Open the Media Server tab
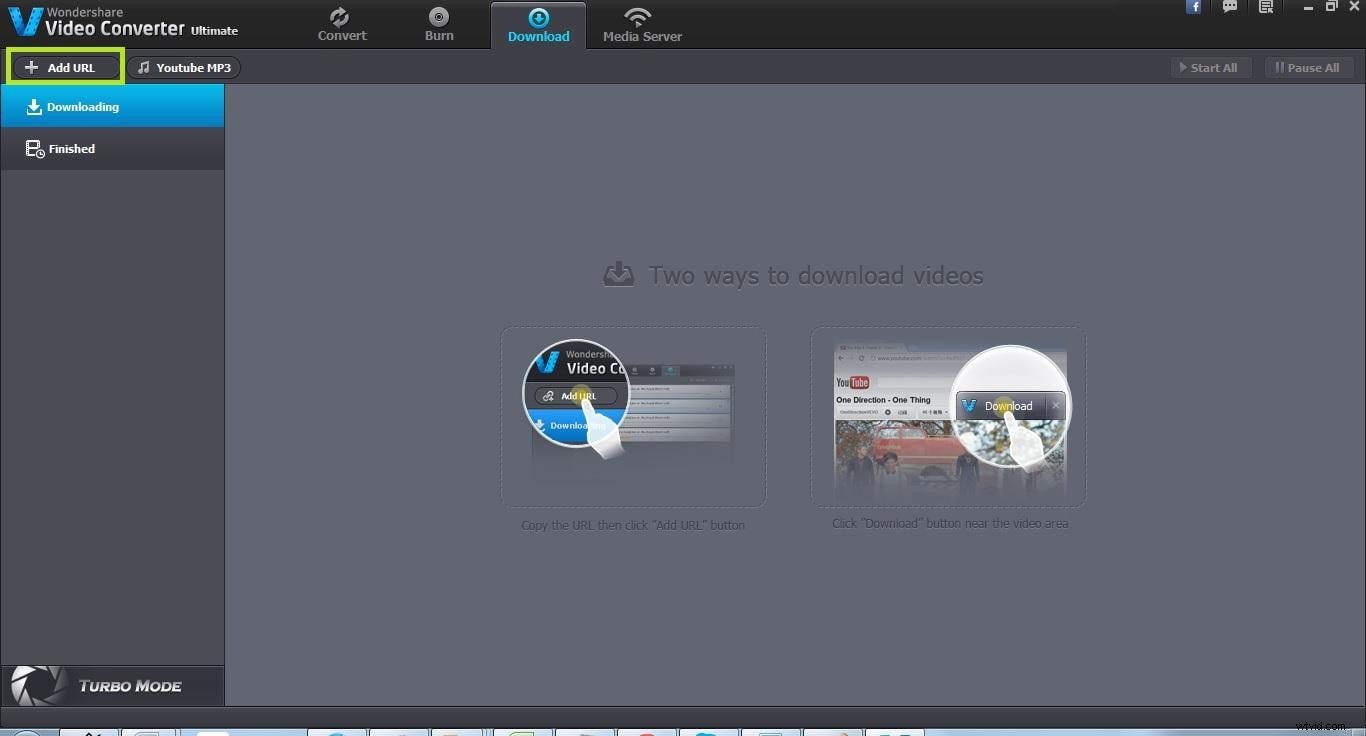The image size is (1366, 736). (641, 25)
